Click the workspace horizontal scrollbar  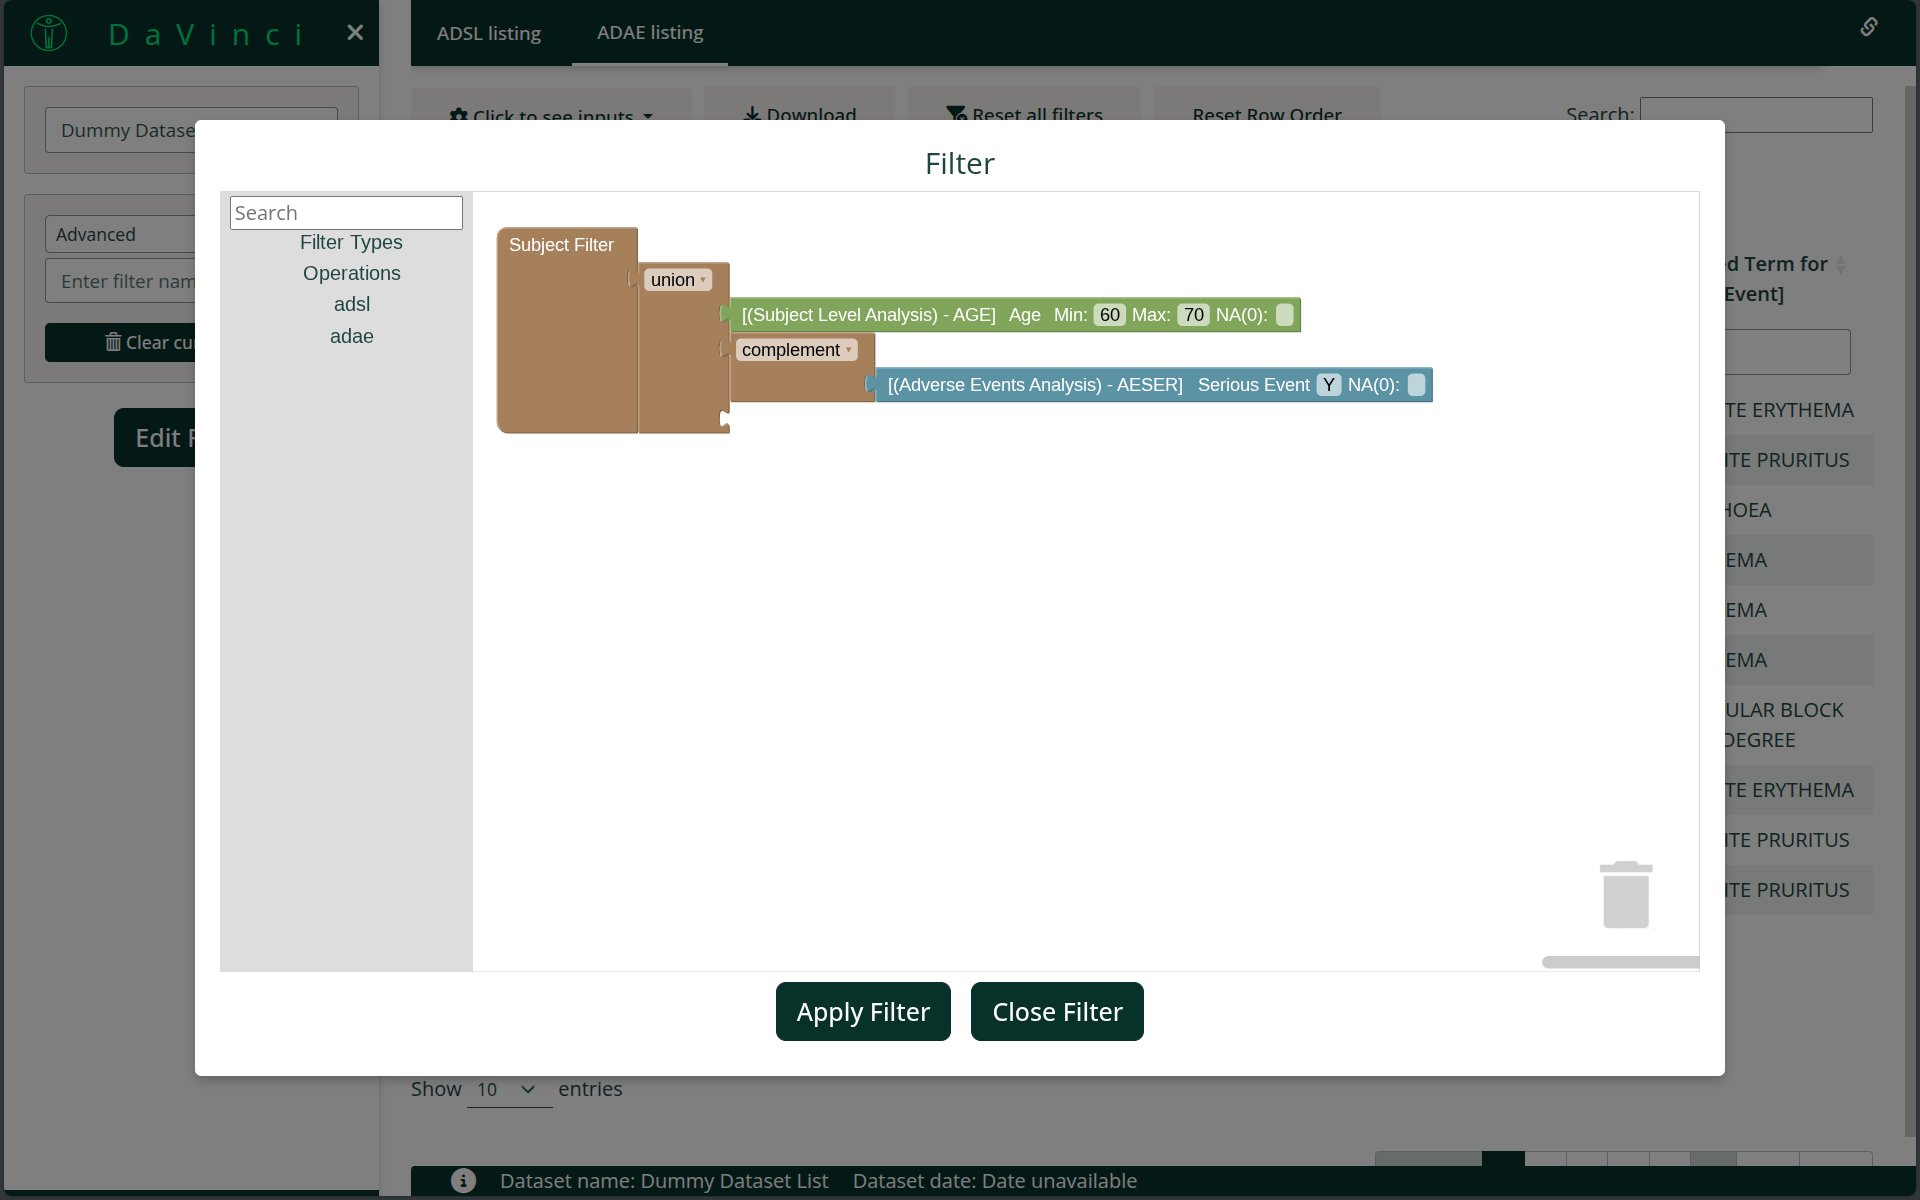pyautogui.click(x=1620, y=962)
